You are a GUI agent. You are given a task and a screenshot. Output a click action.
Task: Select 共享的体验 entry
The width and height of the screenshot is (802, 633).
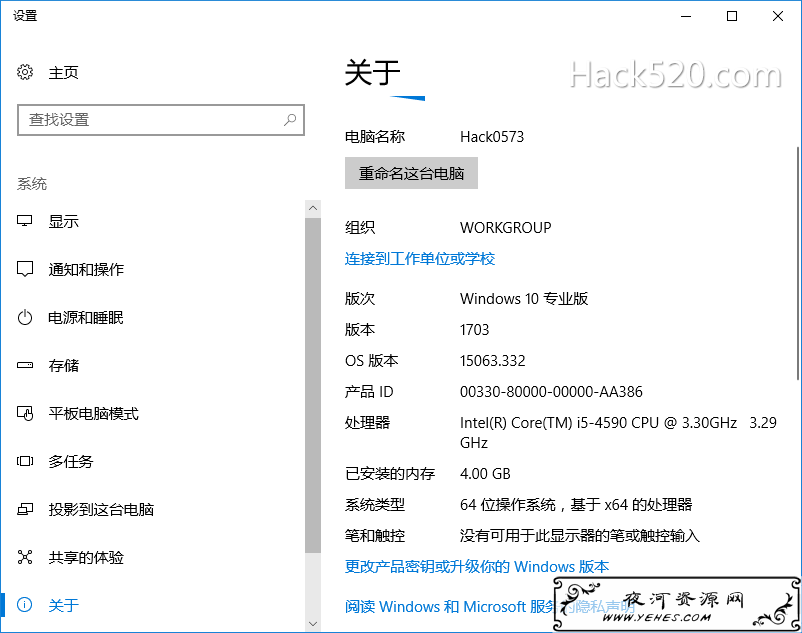pos(86,557)
